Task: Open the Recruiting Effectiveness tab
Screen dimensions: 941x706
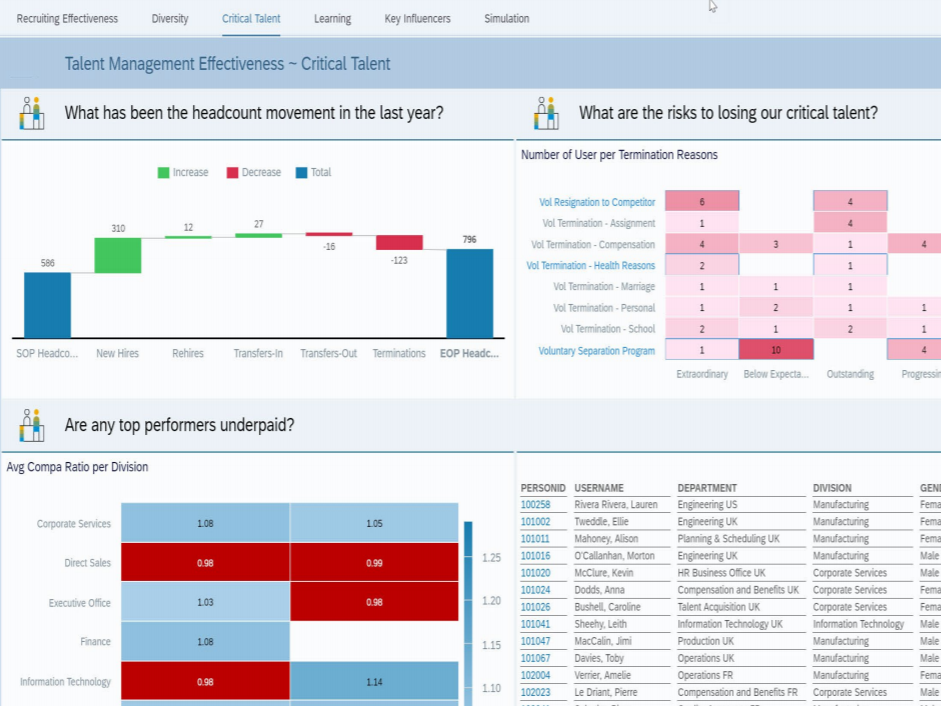Action: [x=67, y=19]
